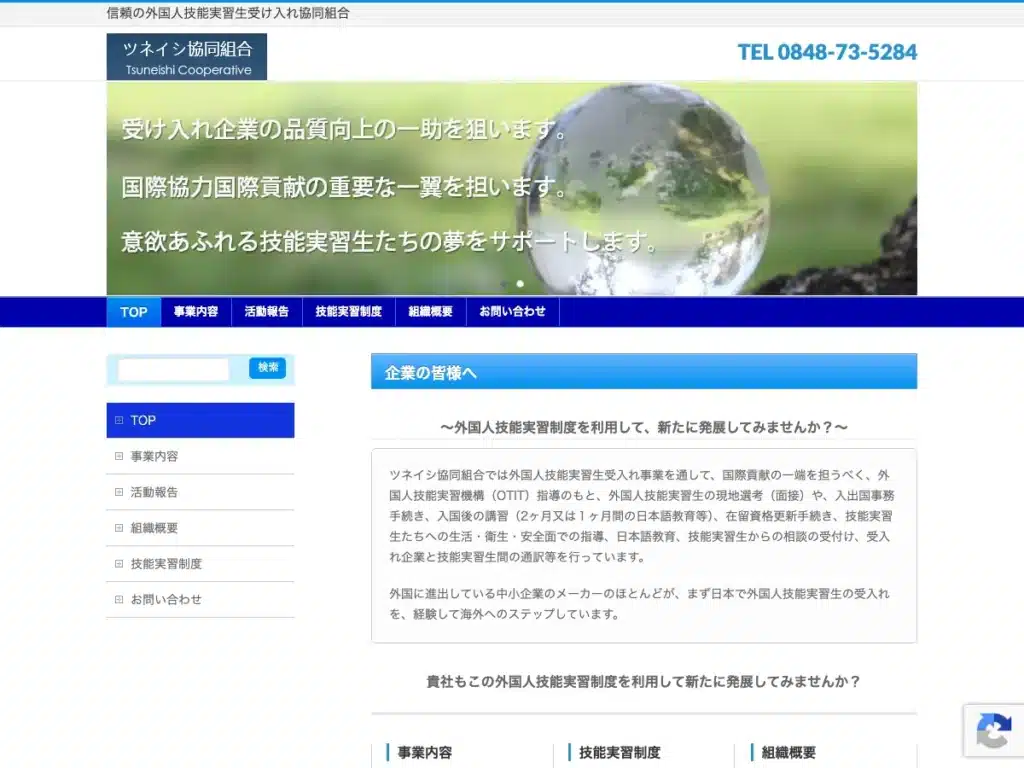The width and height of the screenshot is (1024, 768).
Task: Click paragraph starting ツネイシ協同組合では外国人技能実習生
Action: [x=643, y=516]
